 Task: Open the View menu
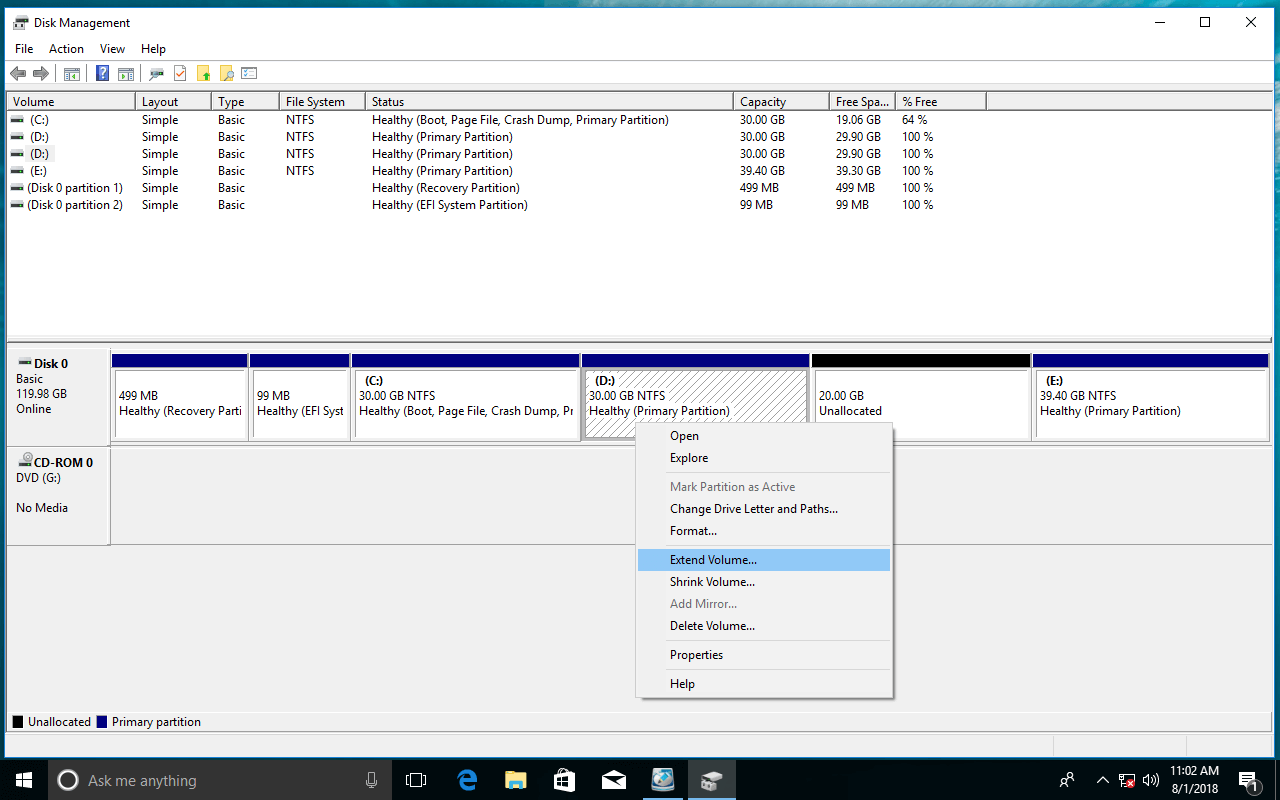click(112, 48)
